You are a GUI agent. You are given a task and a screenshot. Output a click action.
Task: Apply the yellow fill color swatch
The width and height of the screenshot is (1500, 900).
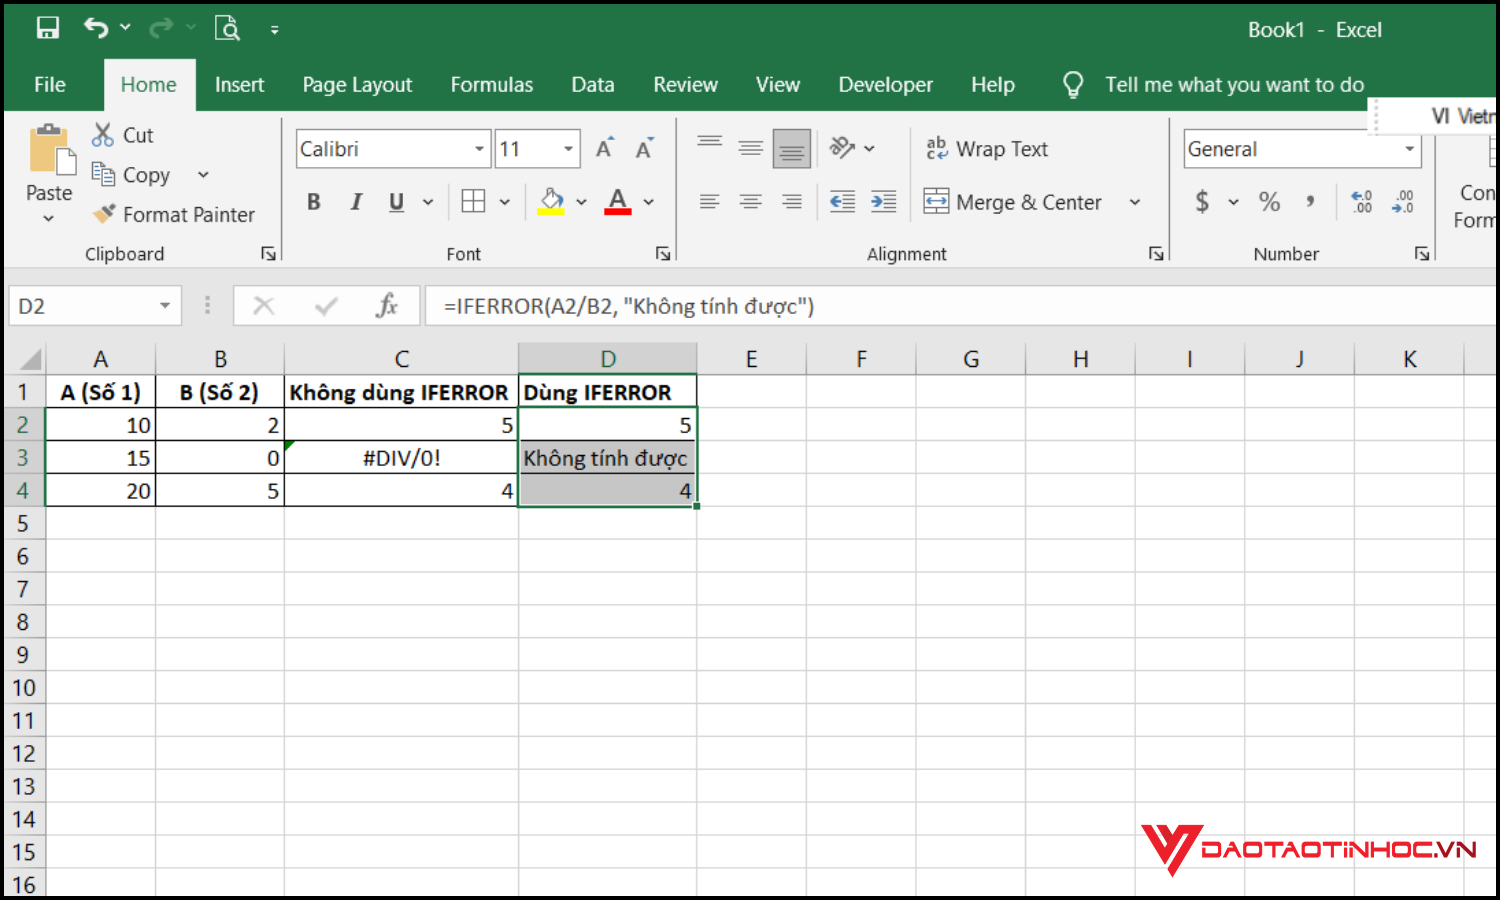551,202
